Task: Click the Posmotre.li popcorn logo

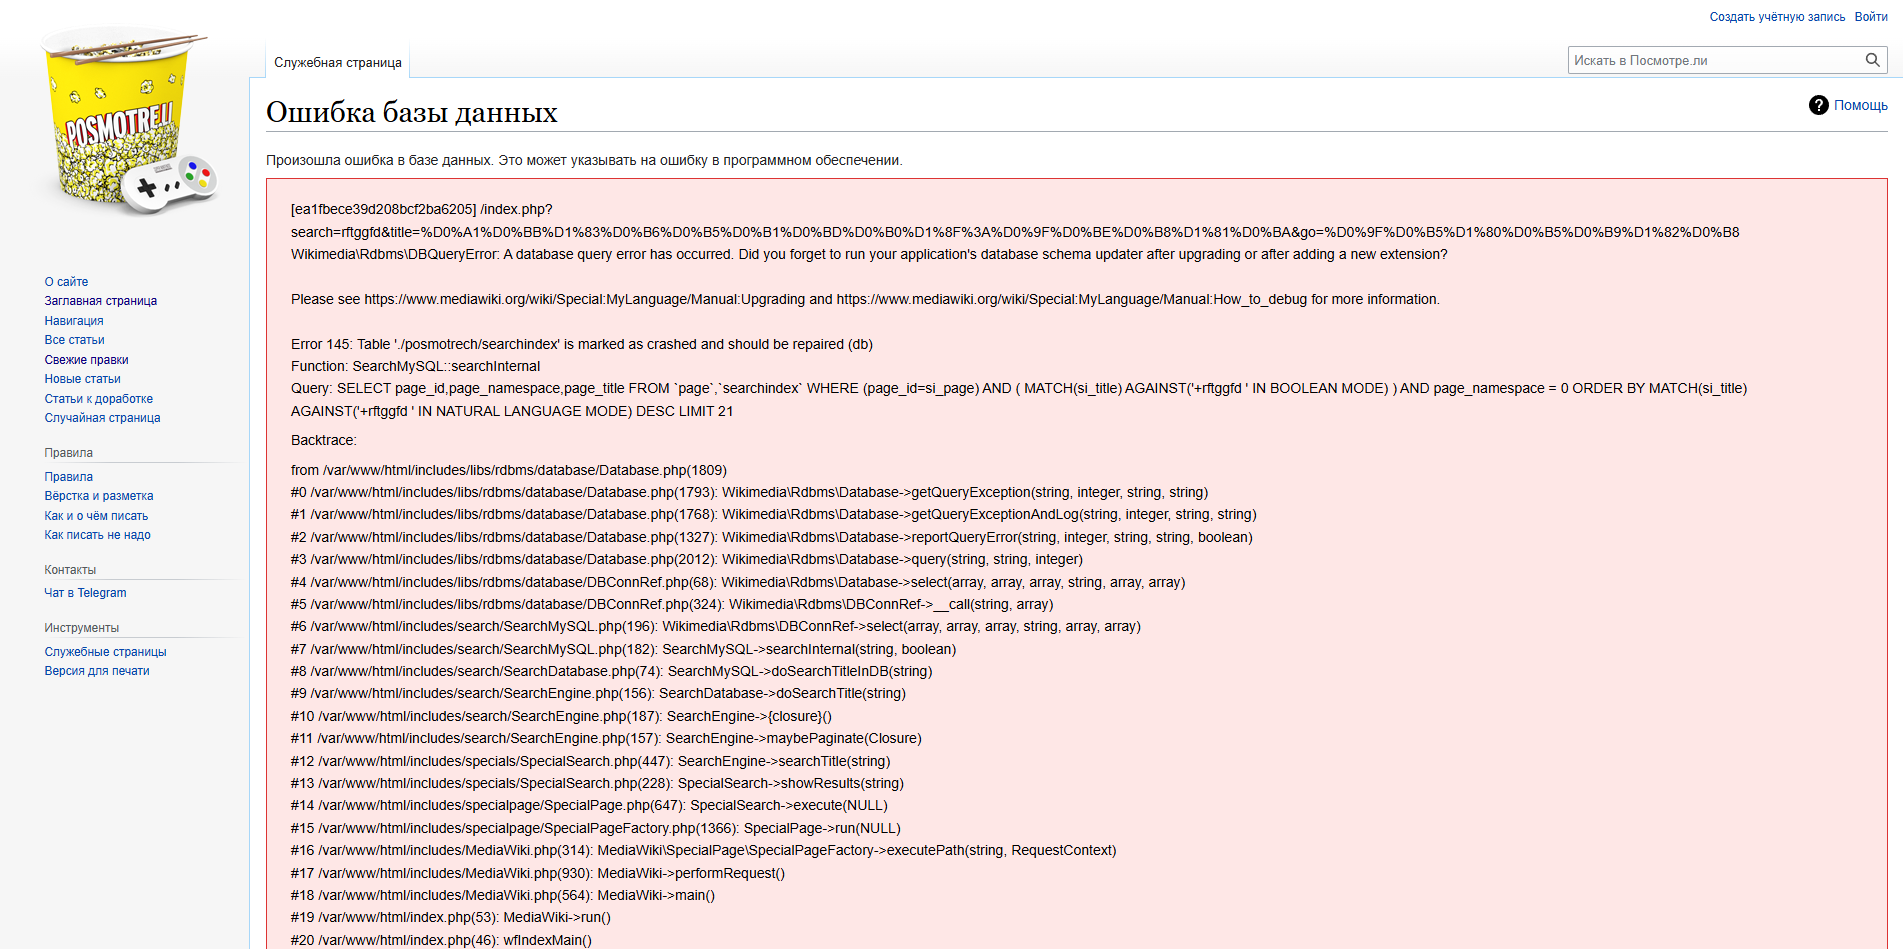Action: tap(125, 122)
